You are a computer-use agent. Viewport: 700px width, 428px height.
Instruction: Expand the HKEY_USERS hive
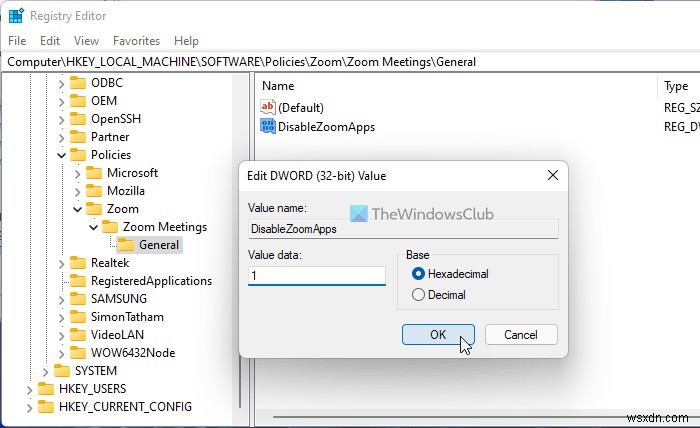click(29, 390)
